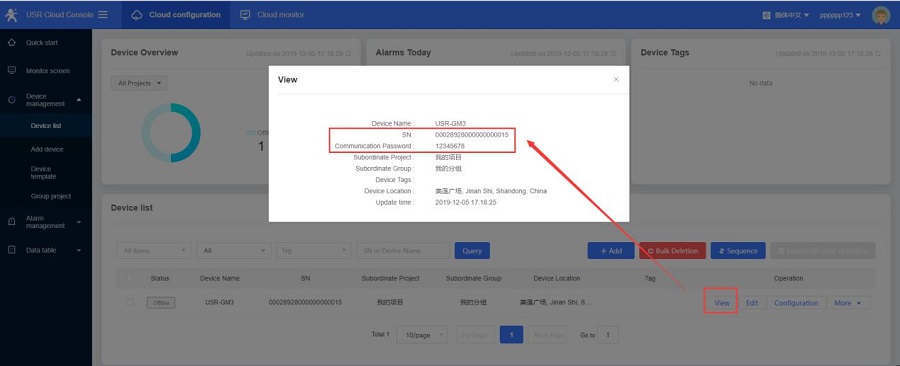Open the More dropdown for USR-GM3
This screenshot has width=900, height=366.
848,303
